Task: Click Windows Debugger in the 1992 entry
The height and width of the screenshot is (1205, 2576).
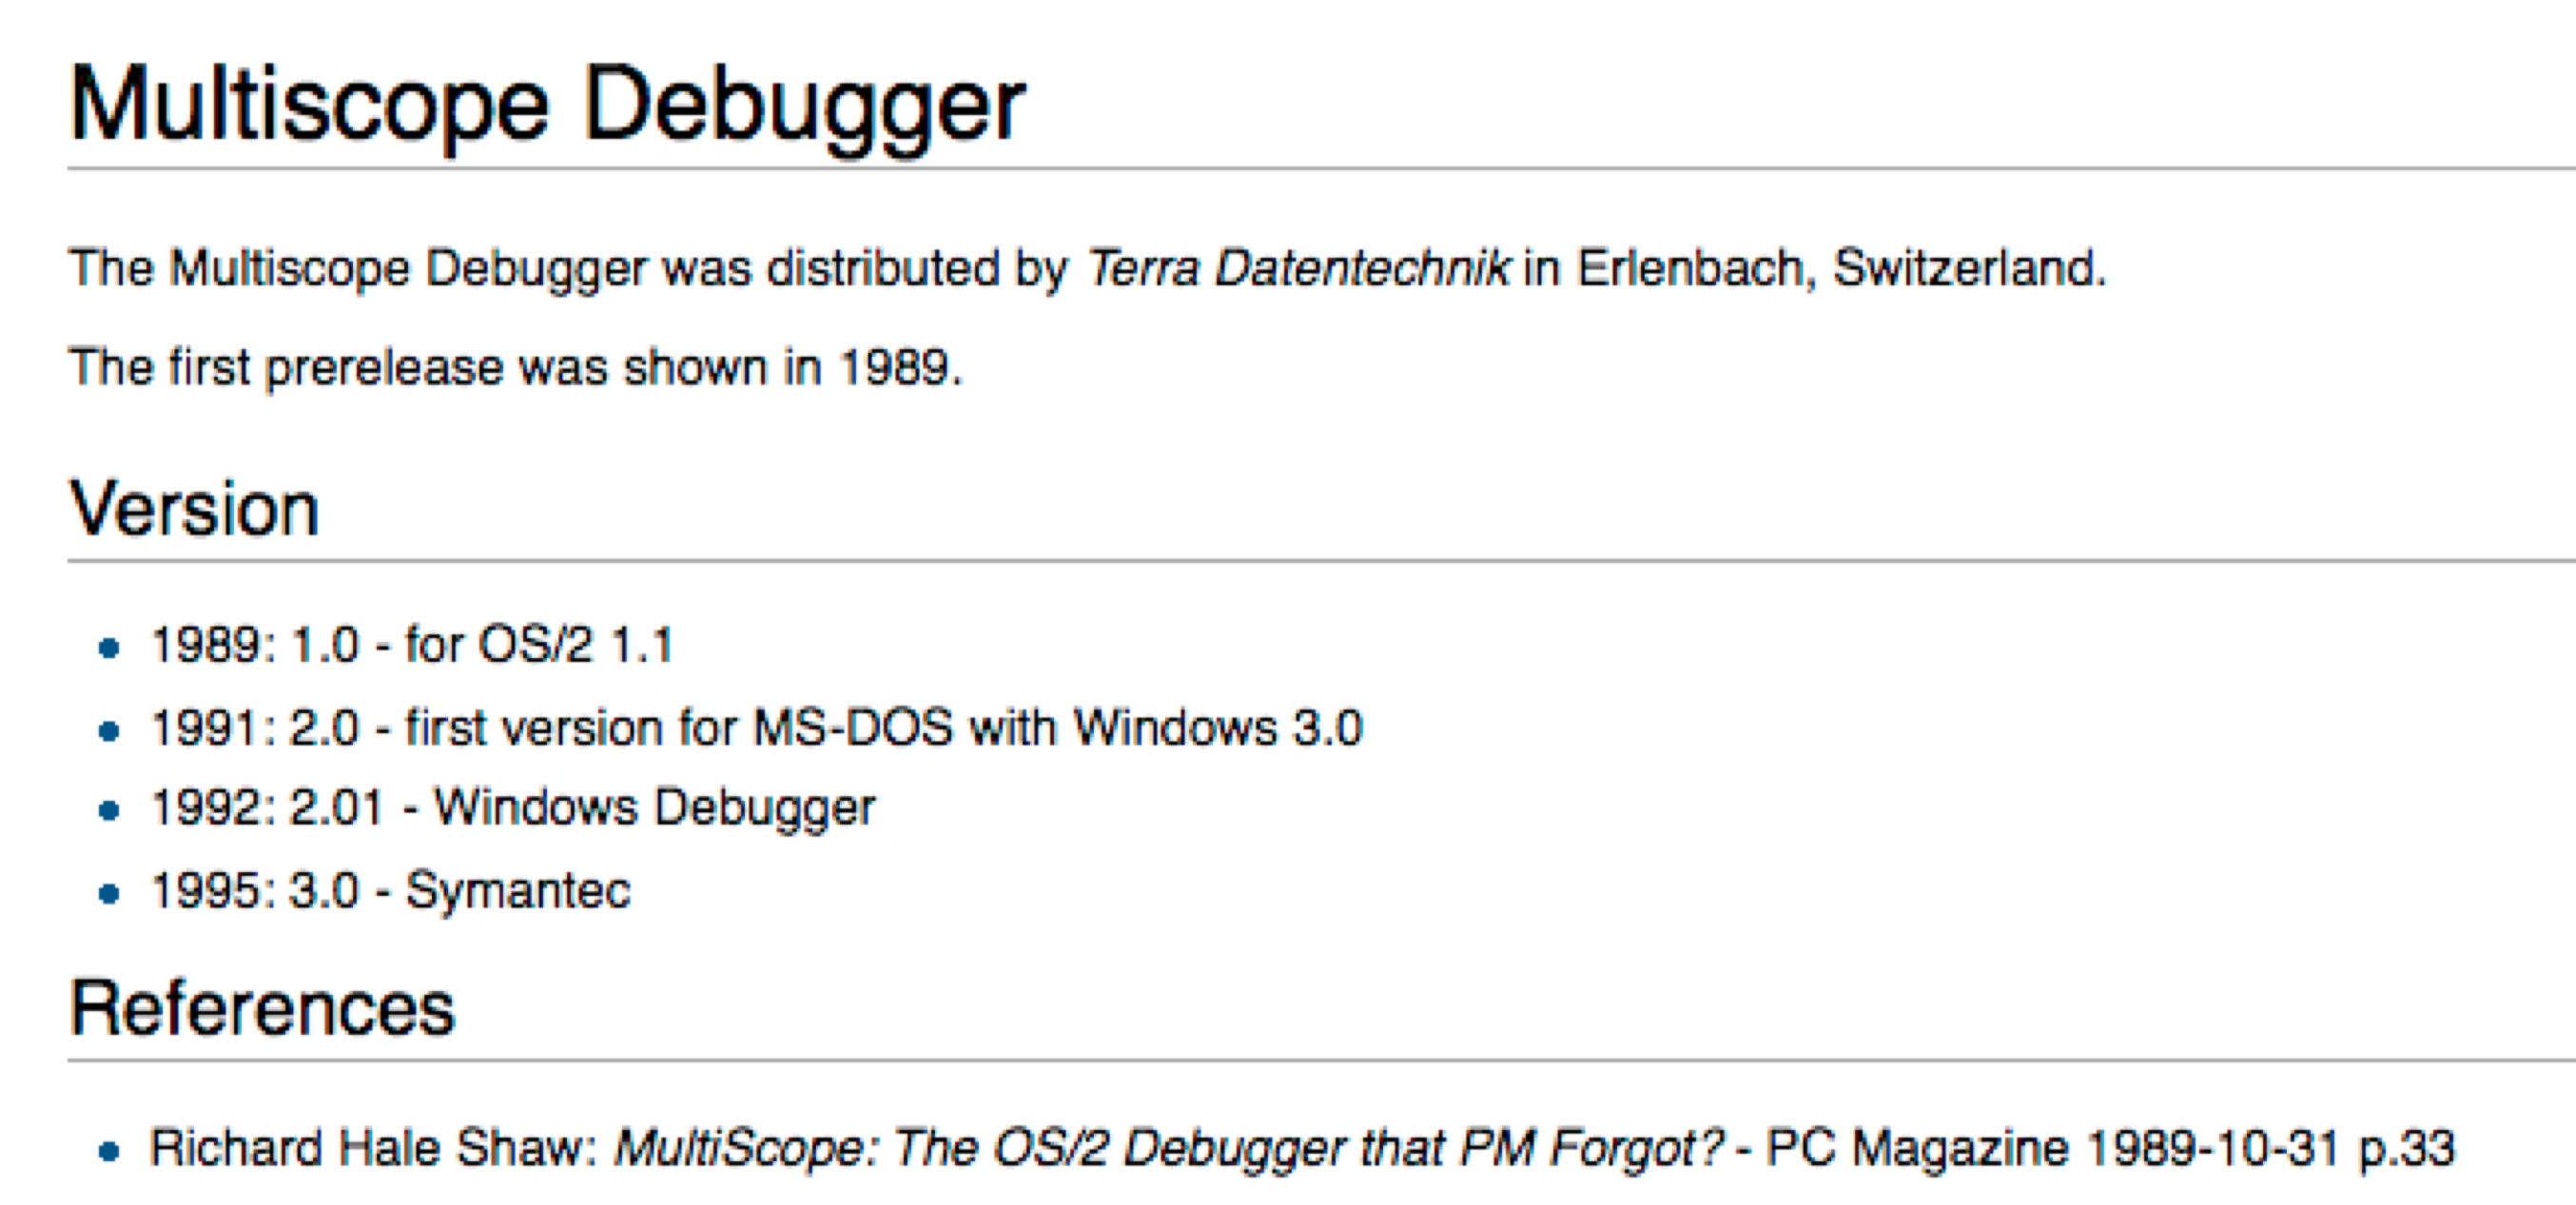Action: 655,807
